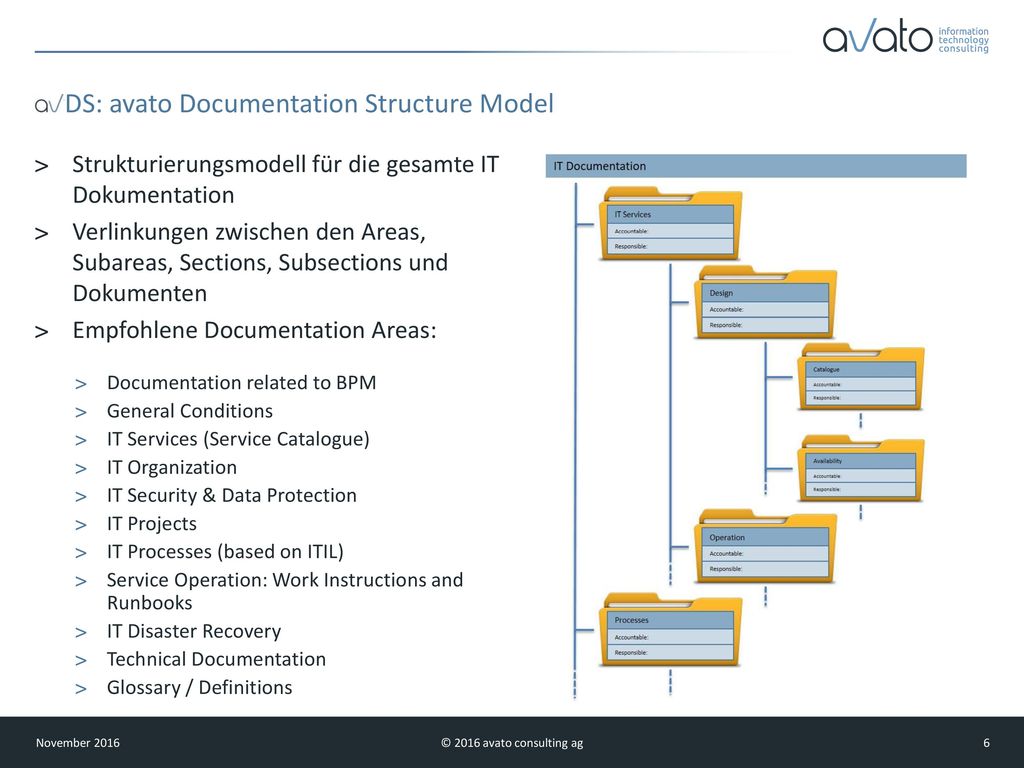1024x768 pixels.
Task: Click the IT Services folder icon
Action: point(671,223)
